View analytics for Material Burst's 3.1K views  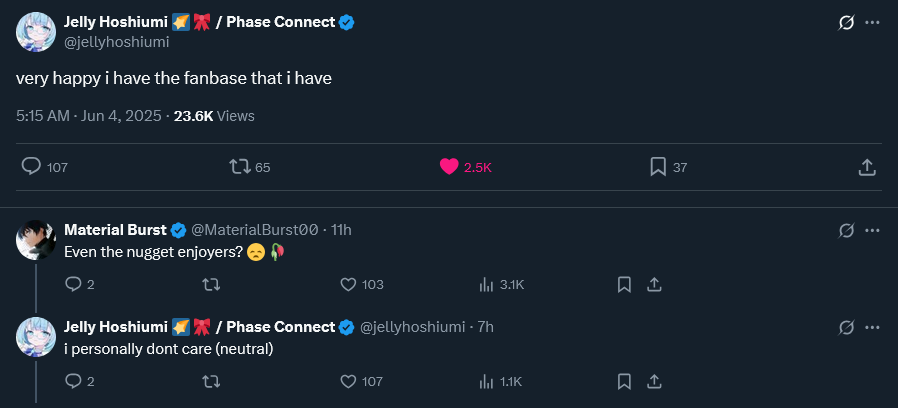point(487,284)
